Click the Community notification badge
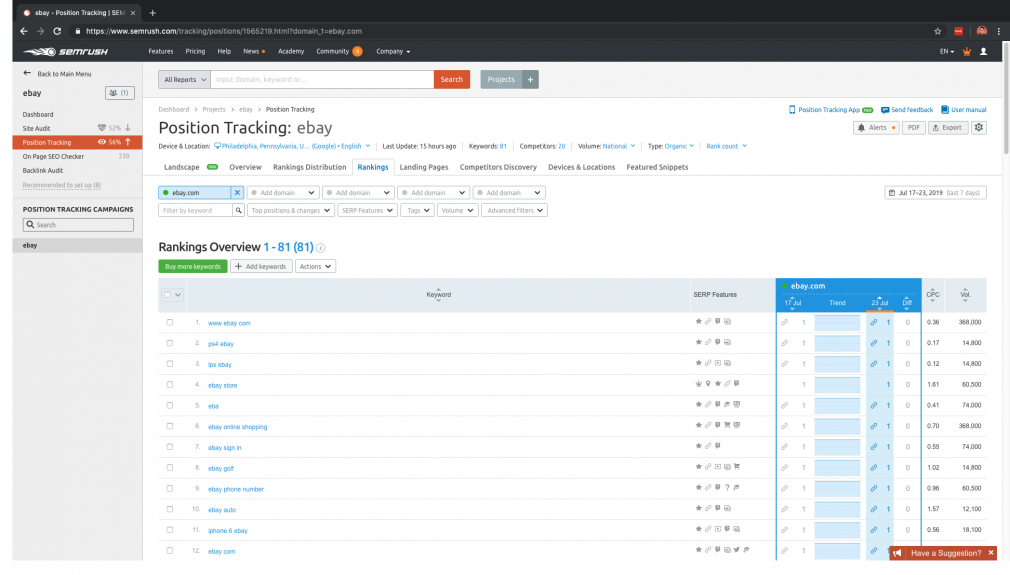 [357, 52]
